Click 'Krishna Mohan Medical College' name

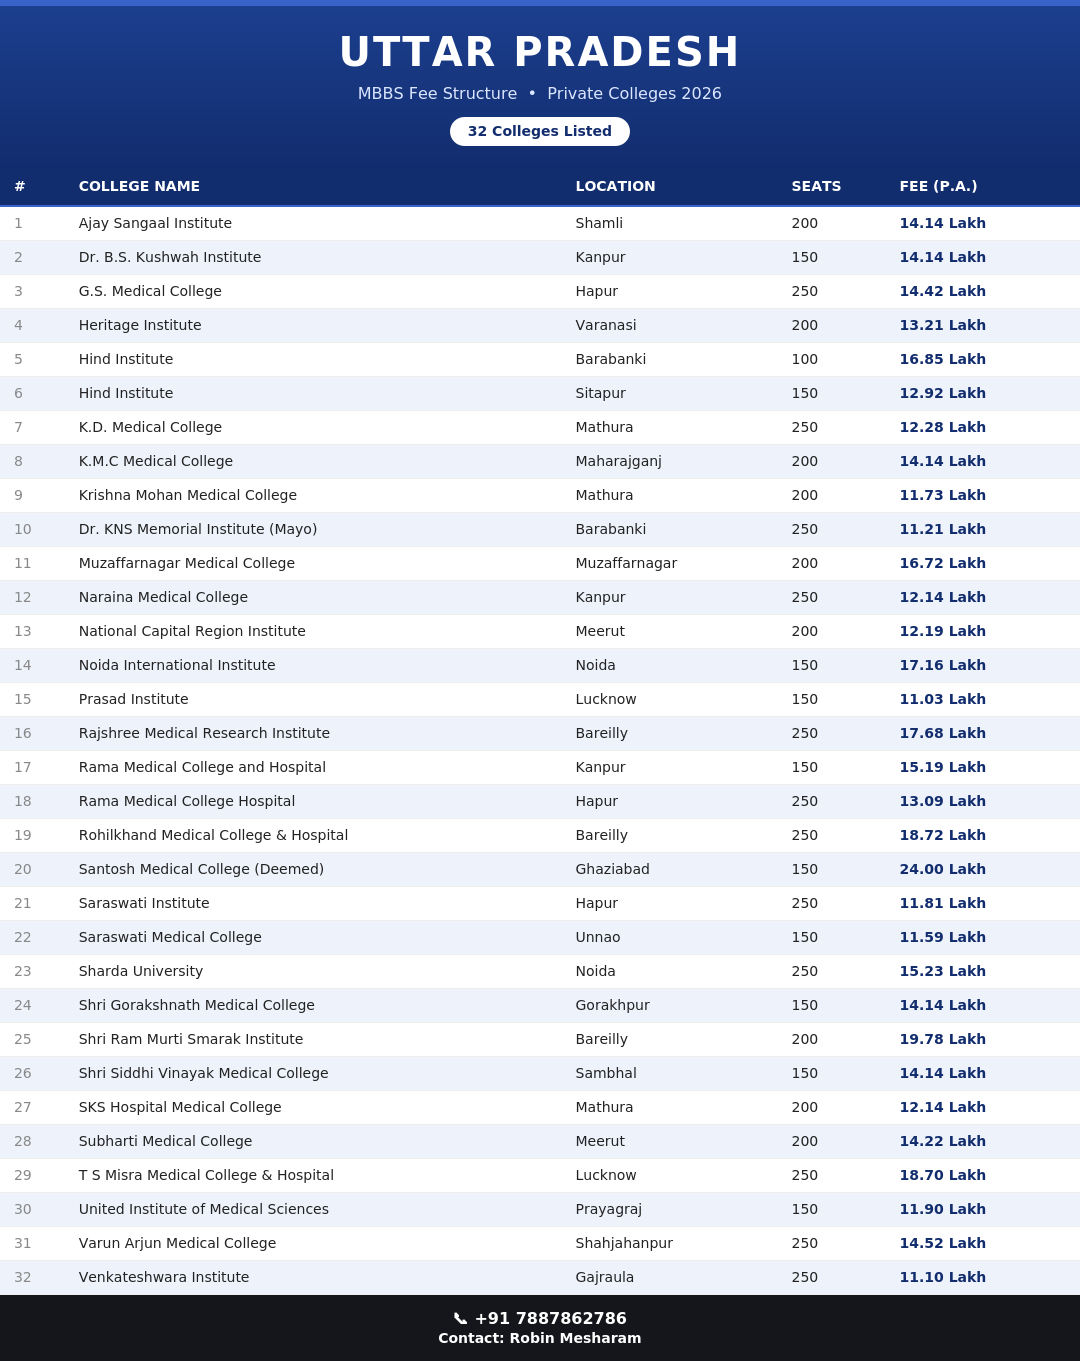(188, 495)
